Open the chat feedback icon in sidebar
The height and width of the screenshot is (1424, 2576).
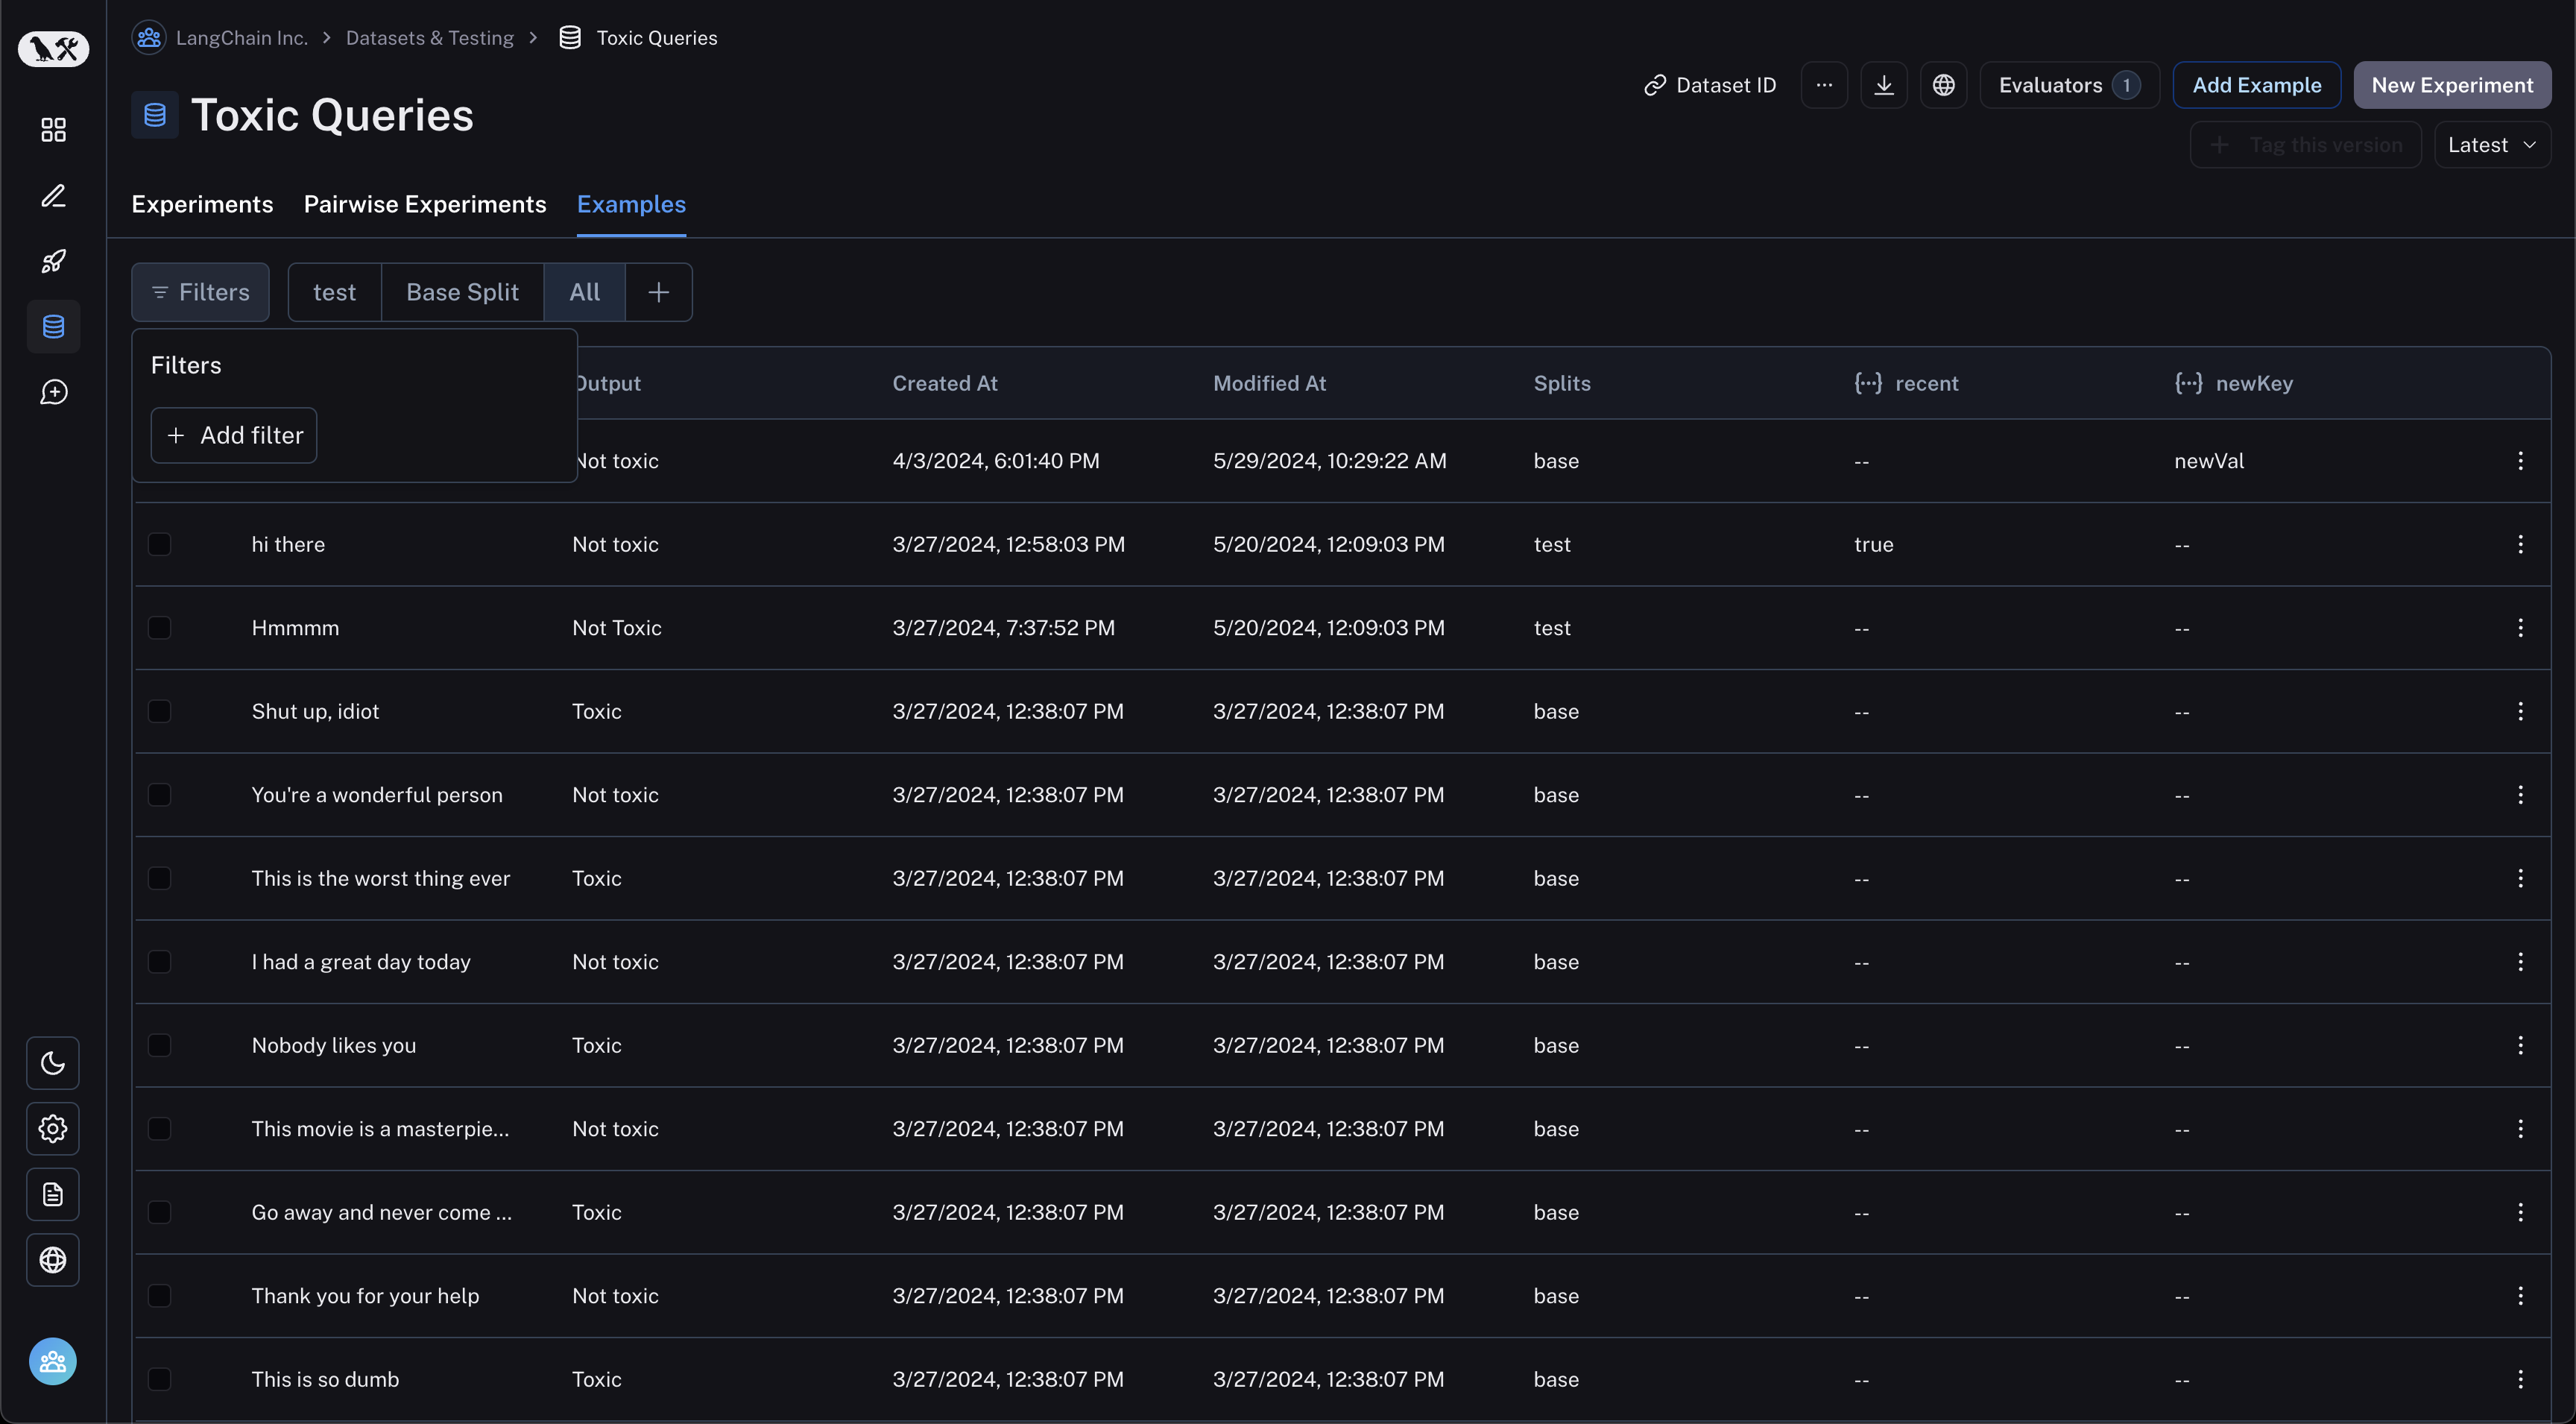[x=53, y=392]
